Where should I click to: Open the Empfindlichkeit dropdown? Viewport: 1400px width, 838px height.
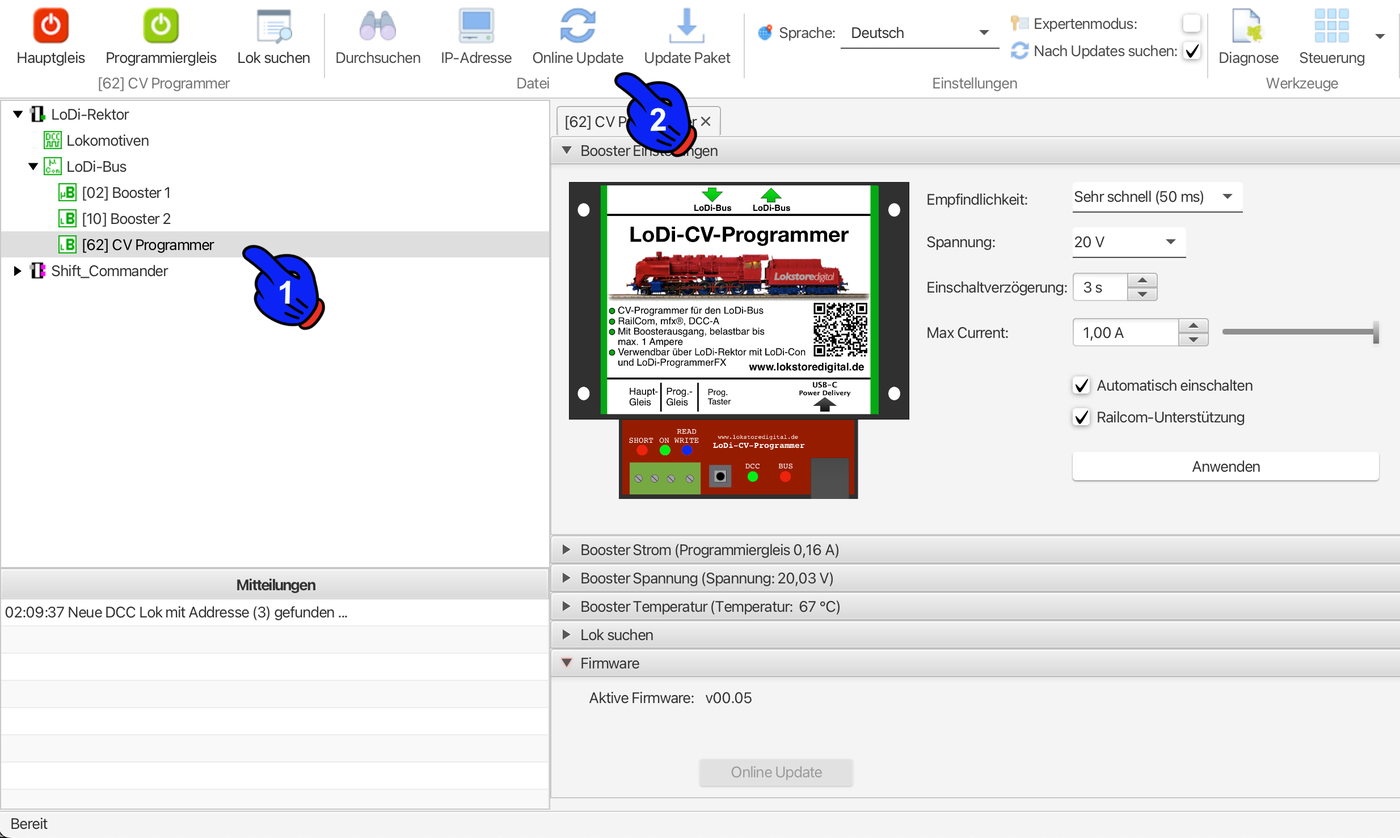click(1157, 197)
